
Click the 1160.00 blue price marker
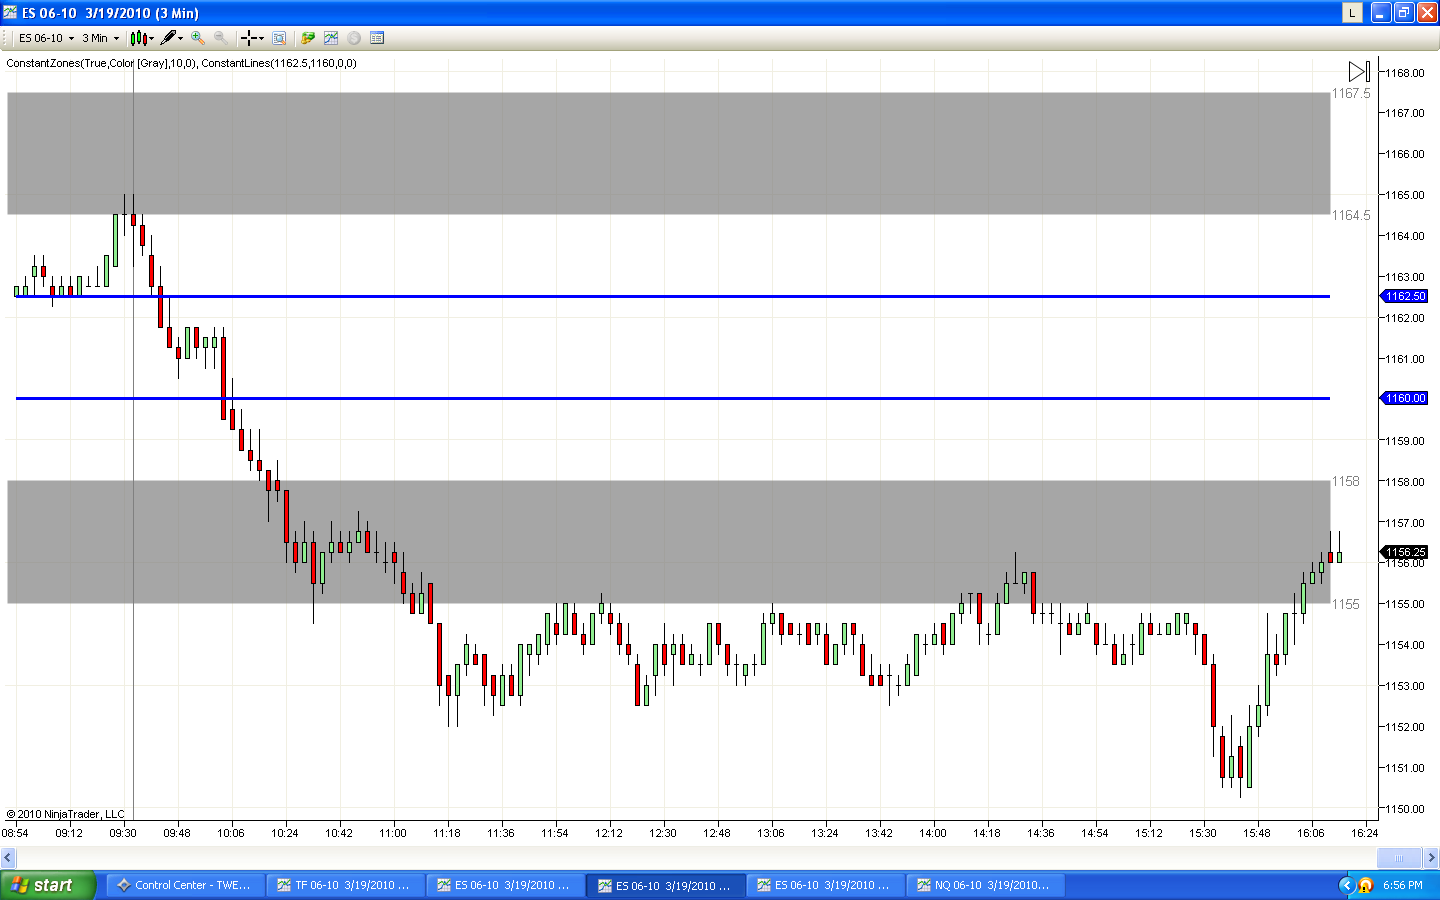click(x=1404, y=398)
